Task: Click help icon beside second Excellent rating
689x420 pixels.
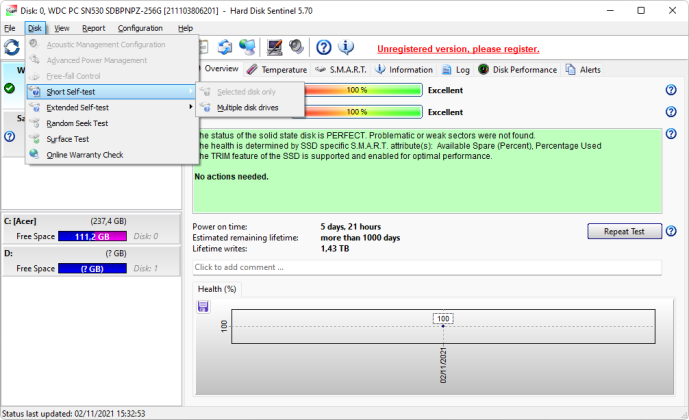Action: coord(671,112)
